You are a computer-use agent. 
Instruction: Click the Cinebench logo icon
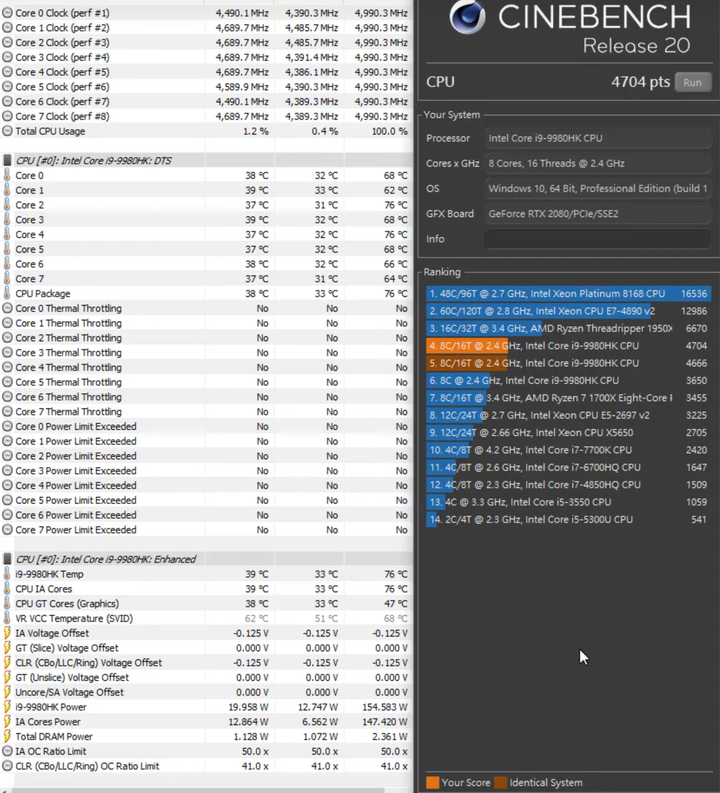(x=468, y=17)
